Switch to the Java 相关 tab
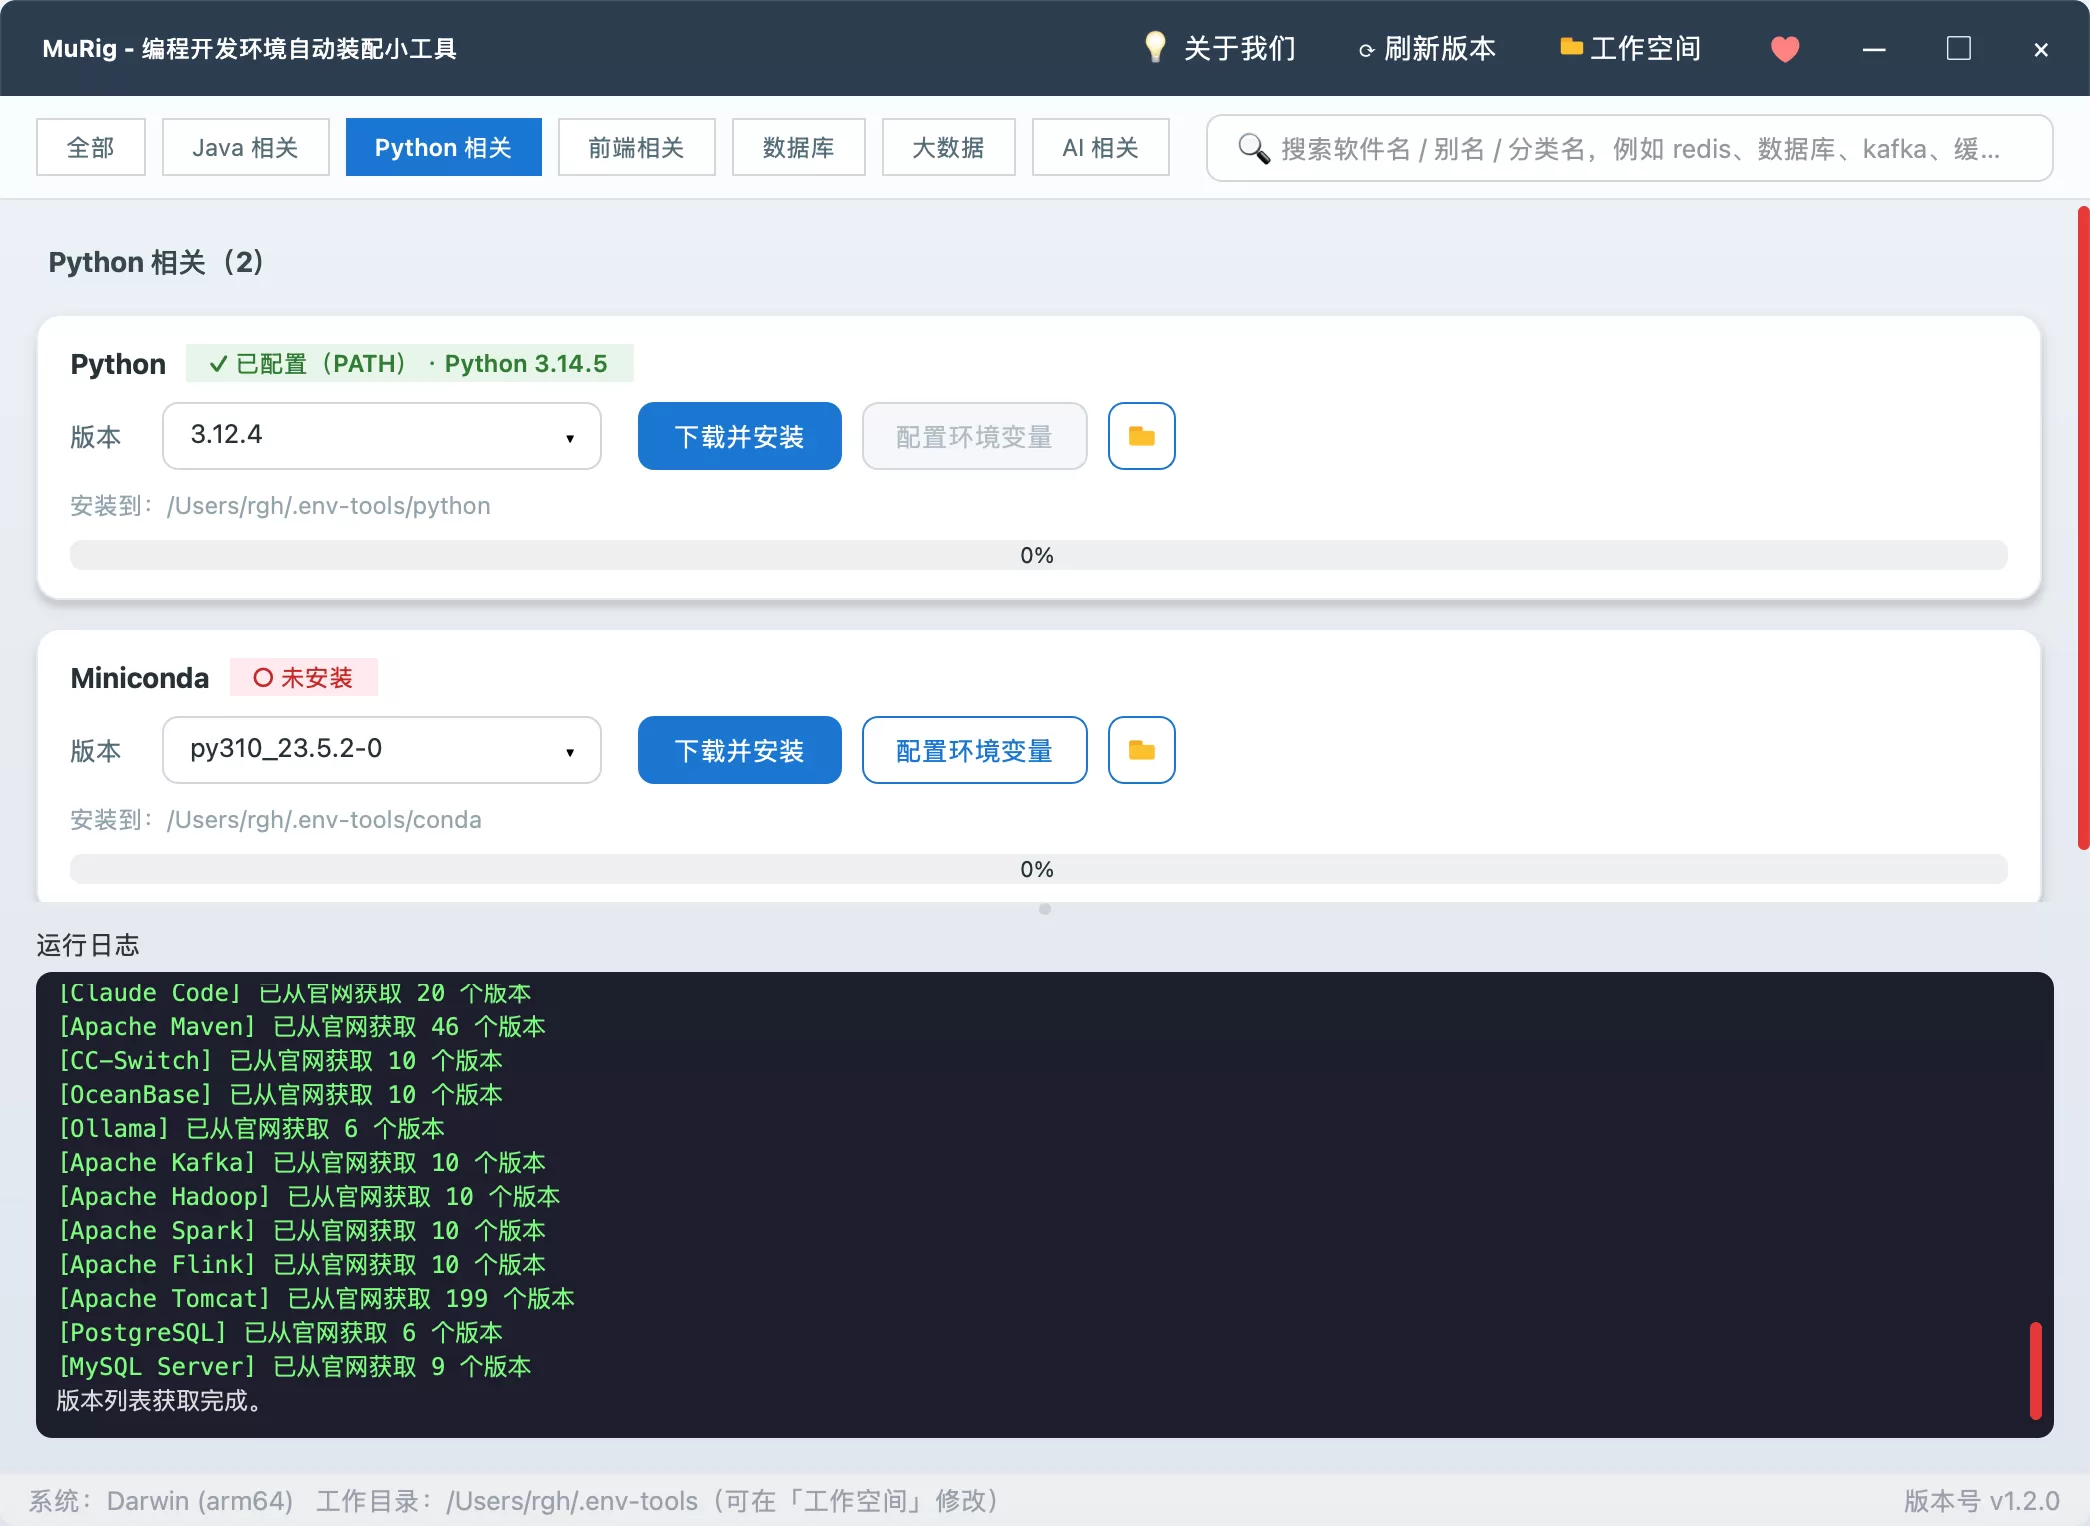Image resolution: width=2090 pixels, height=1526 pixels. point(246,147)
